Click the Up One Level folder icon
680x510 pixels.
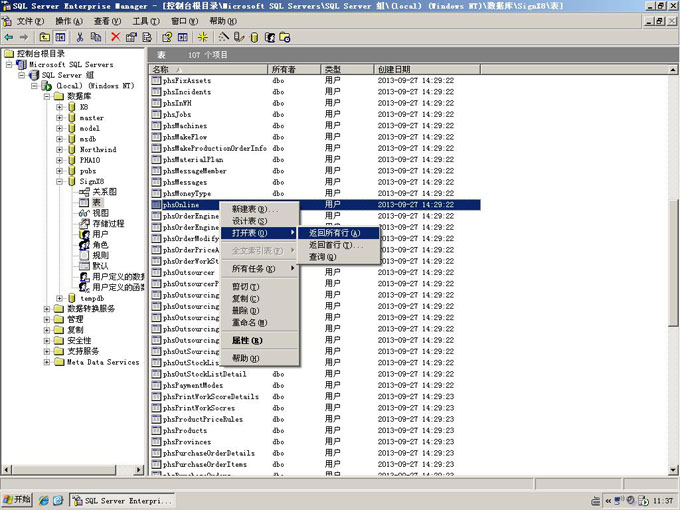pos(45,37)
